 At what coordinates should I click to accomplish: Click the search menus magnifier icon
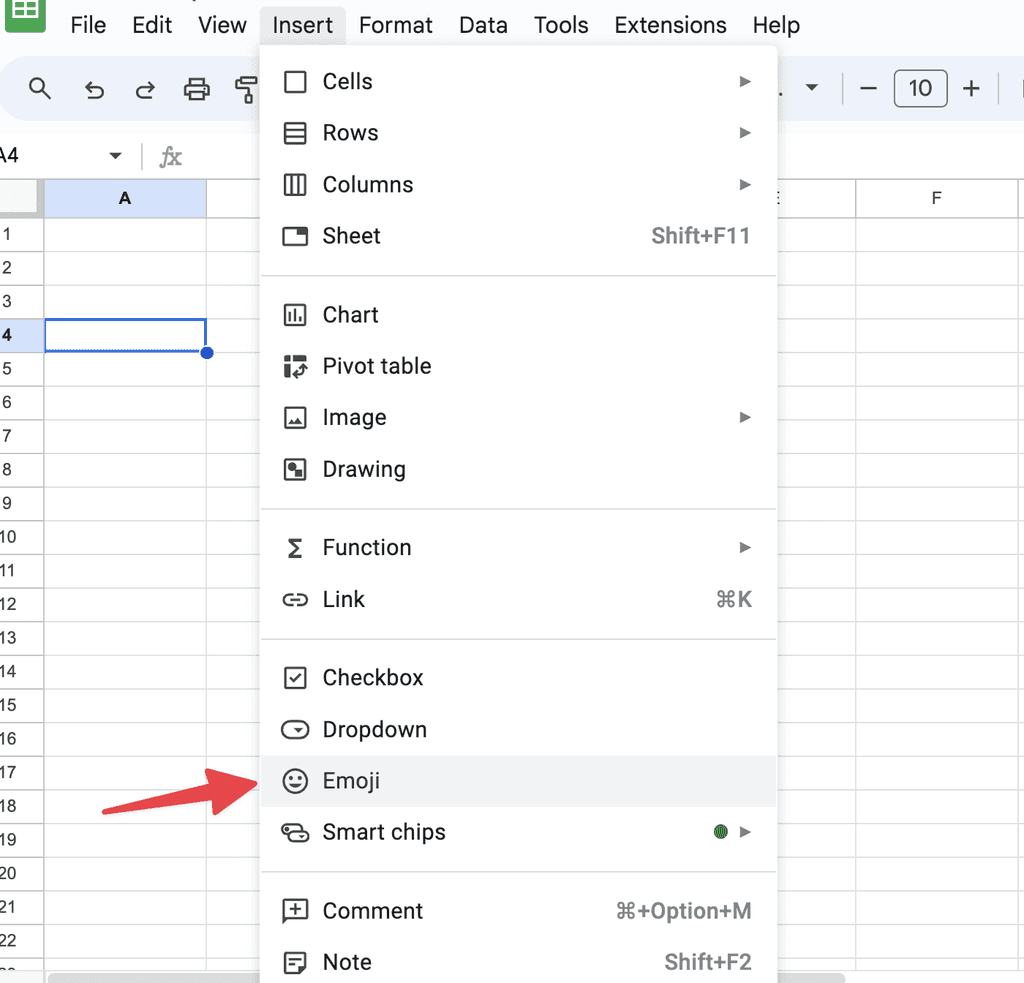point(40,88)
